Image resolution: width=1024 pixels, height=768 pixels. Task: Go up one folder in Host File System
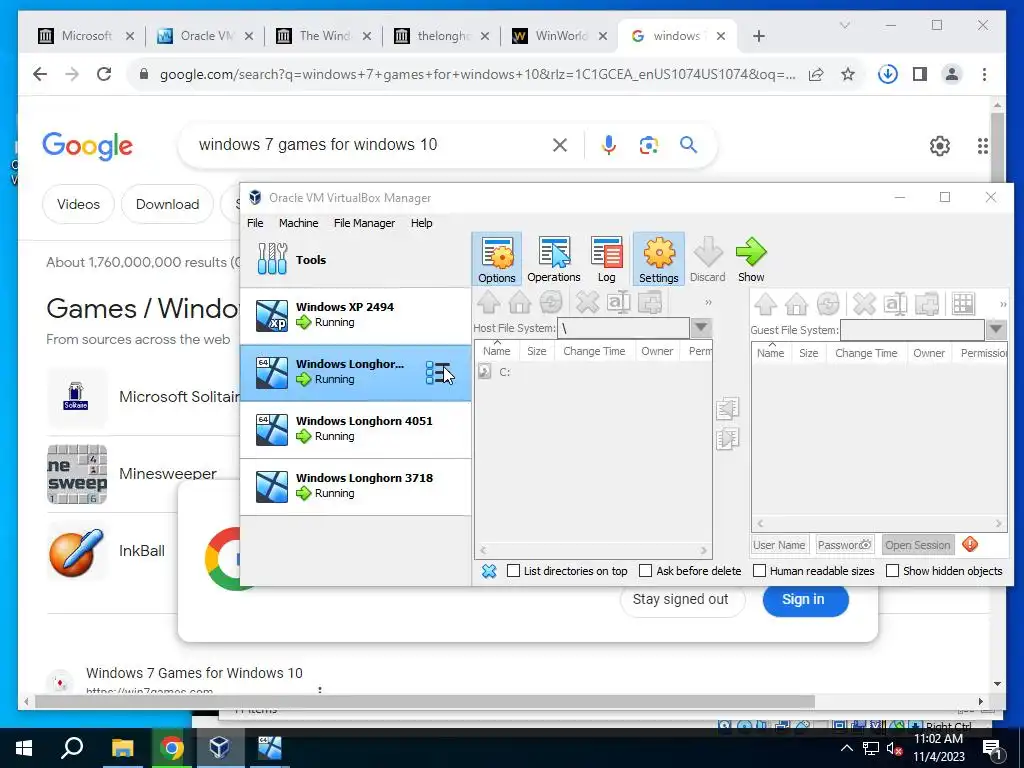point(488,302)
